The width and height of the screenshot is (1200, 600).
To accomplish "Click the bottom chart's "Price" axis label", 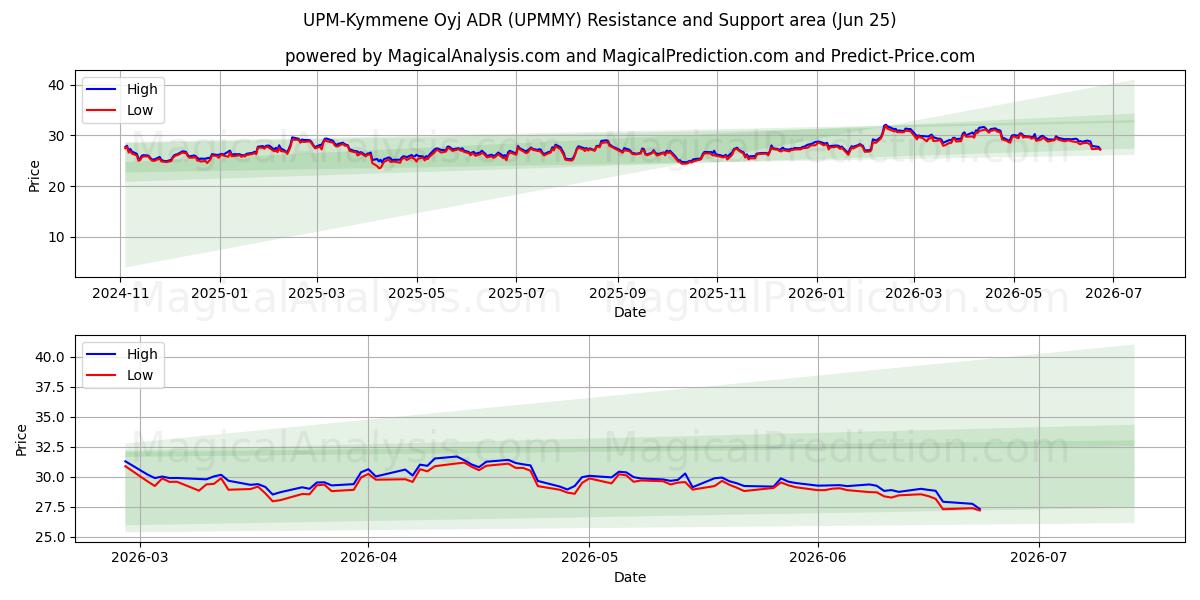I will pyautogui.click(x=22, y=440).
